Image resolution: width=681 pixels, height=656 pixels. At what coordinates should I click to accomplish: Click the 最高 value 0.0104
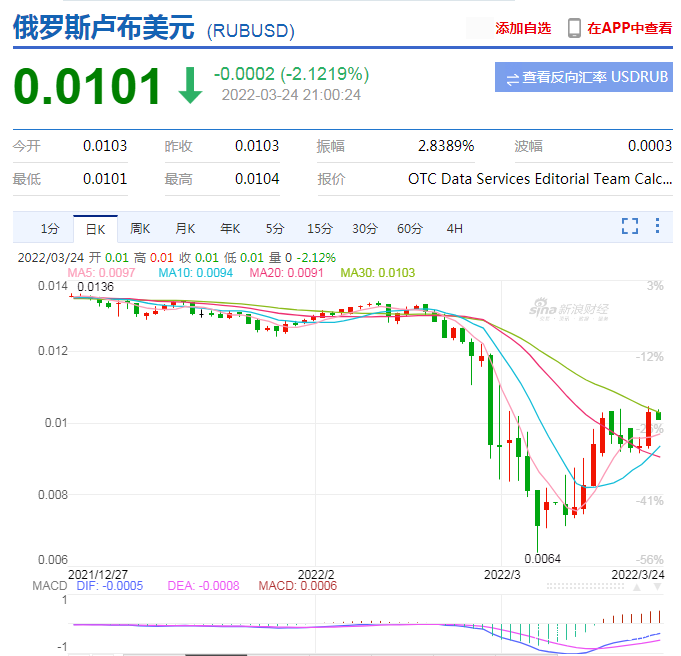point(257,179)
